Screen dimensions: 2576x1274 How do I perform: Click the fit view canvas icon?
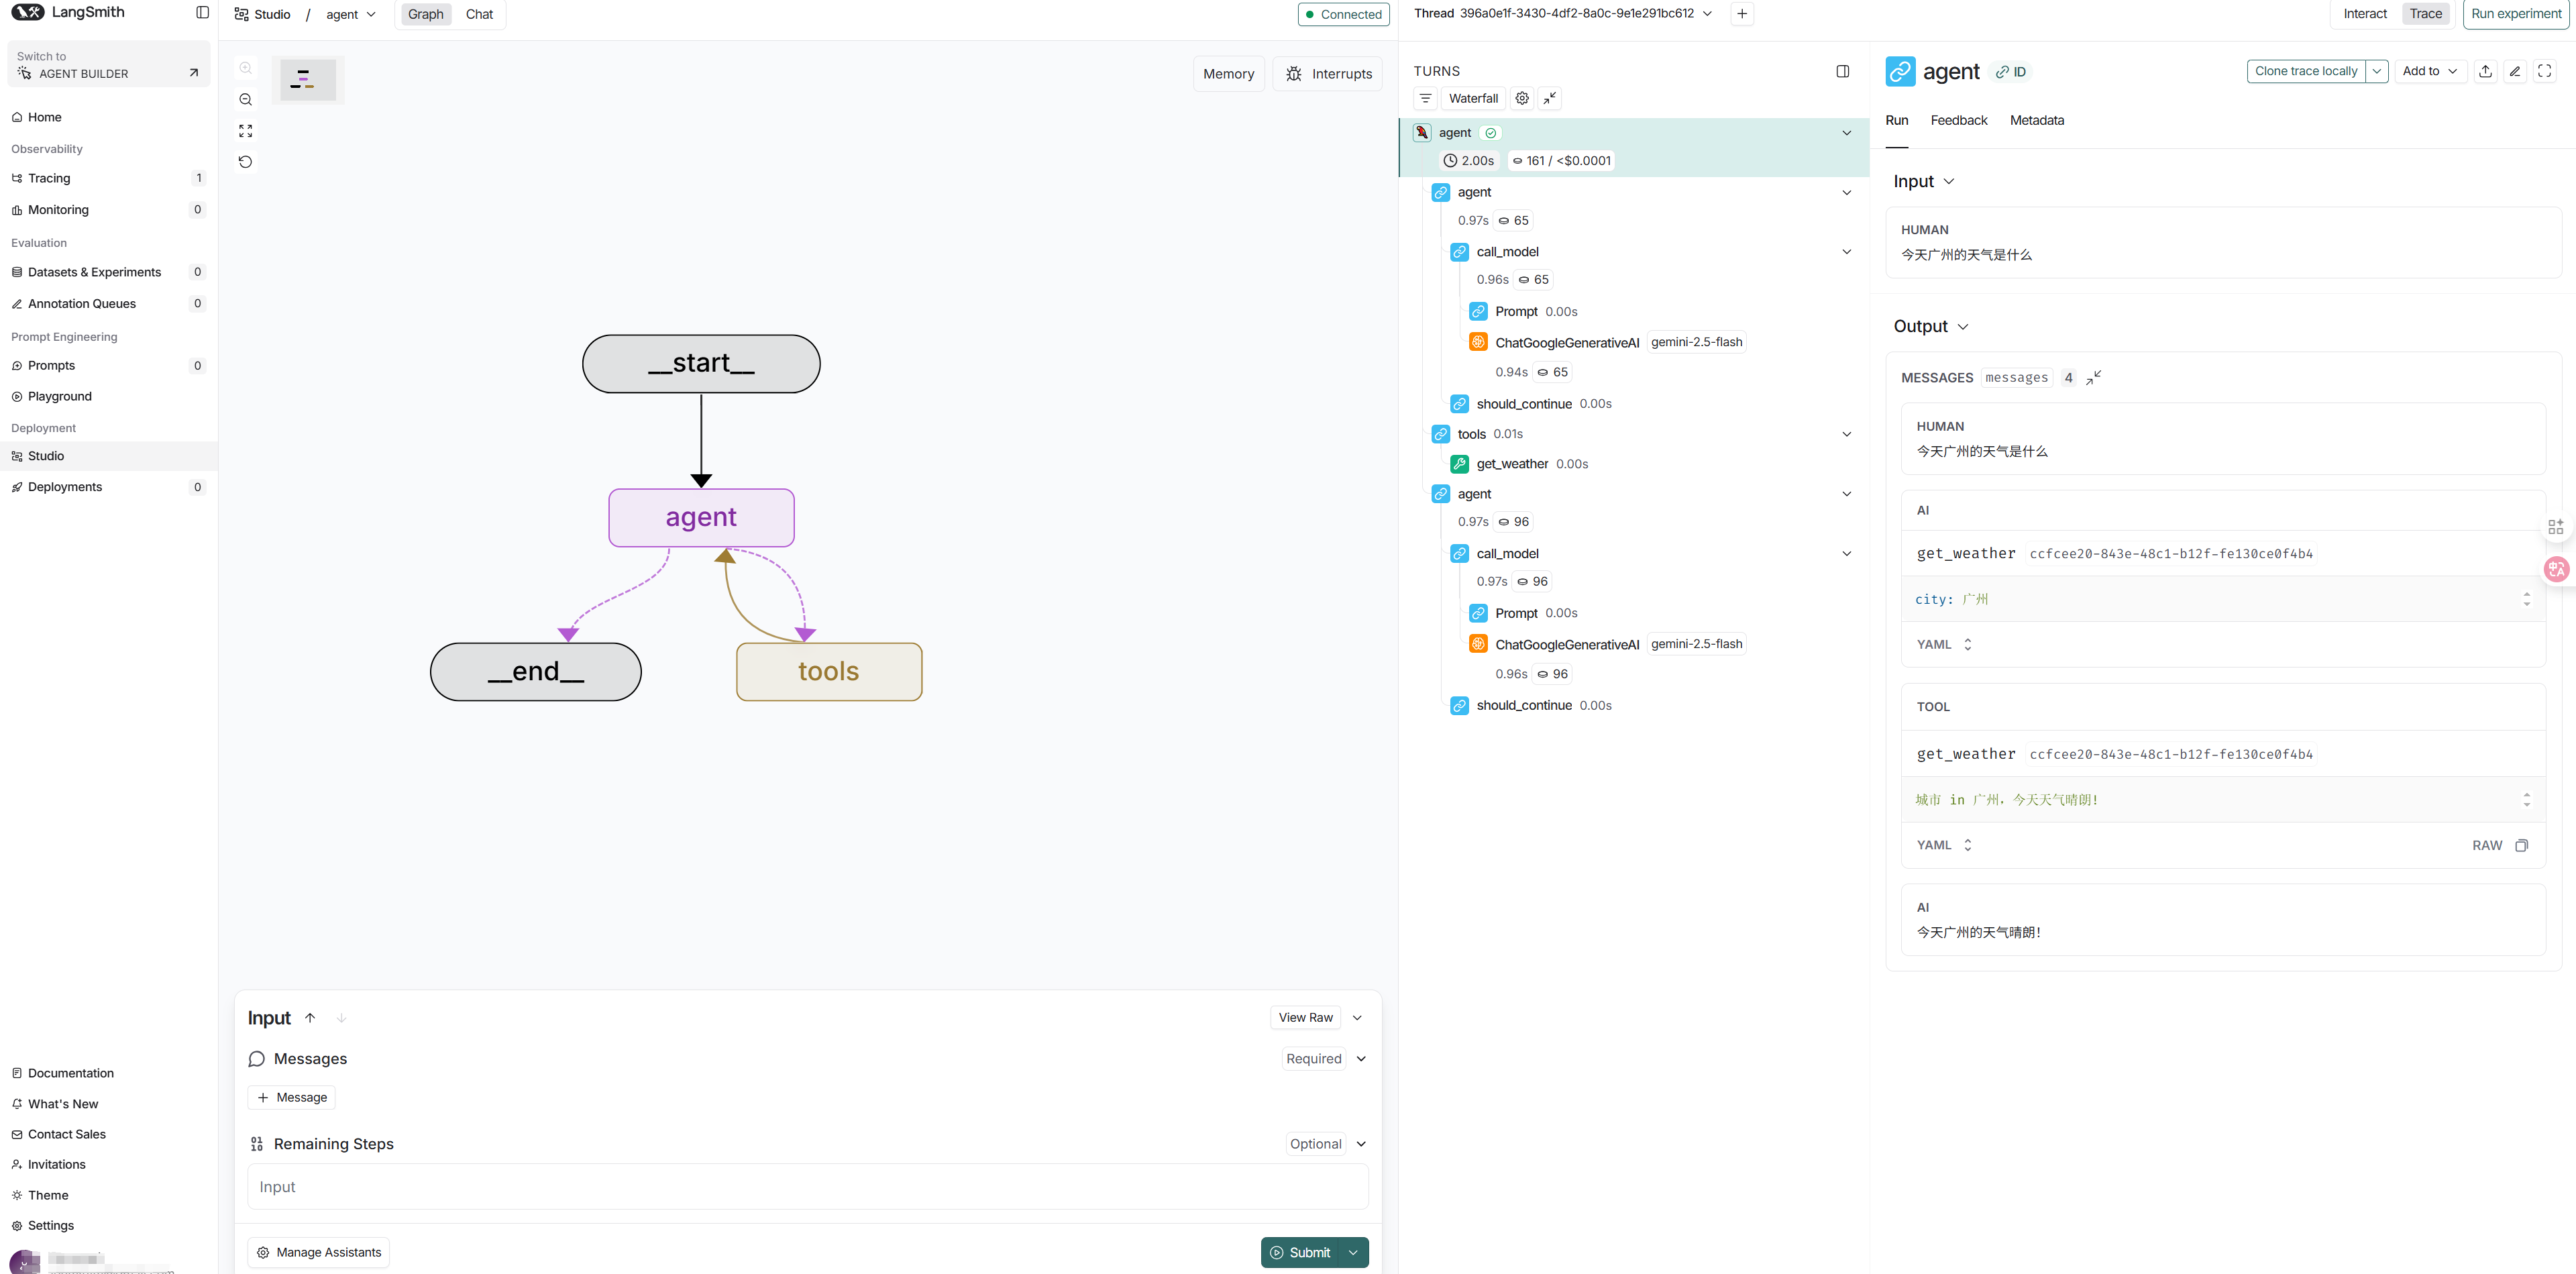coord(246,131)
